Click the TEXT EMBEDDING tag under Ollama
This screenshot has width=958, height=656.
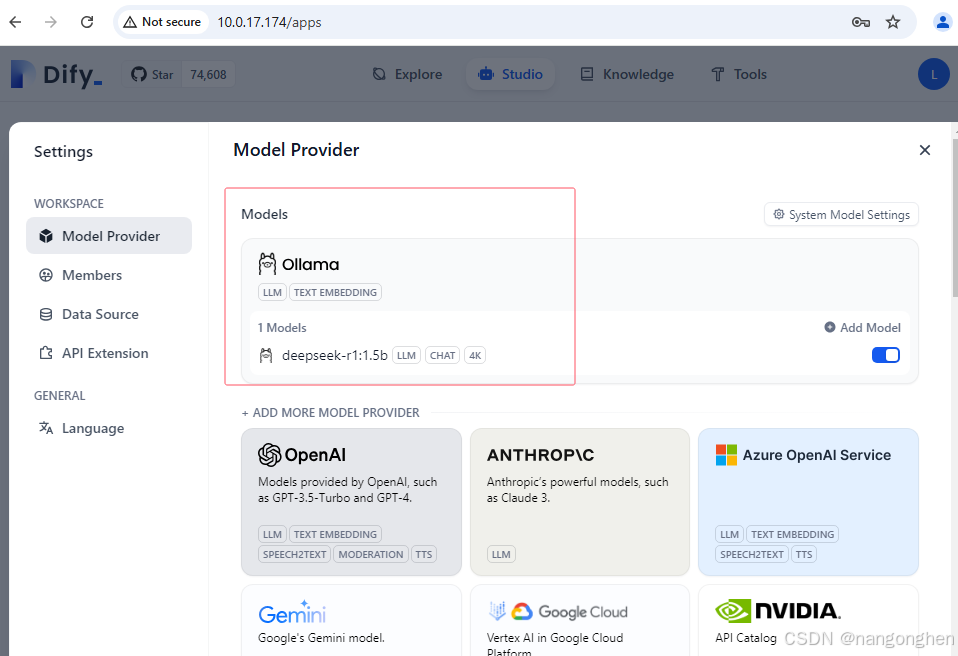335,293
